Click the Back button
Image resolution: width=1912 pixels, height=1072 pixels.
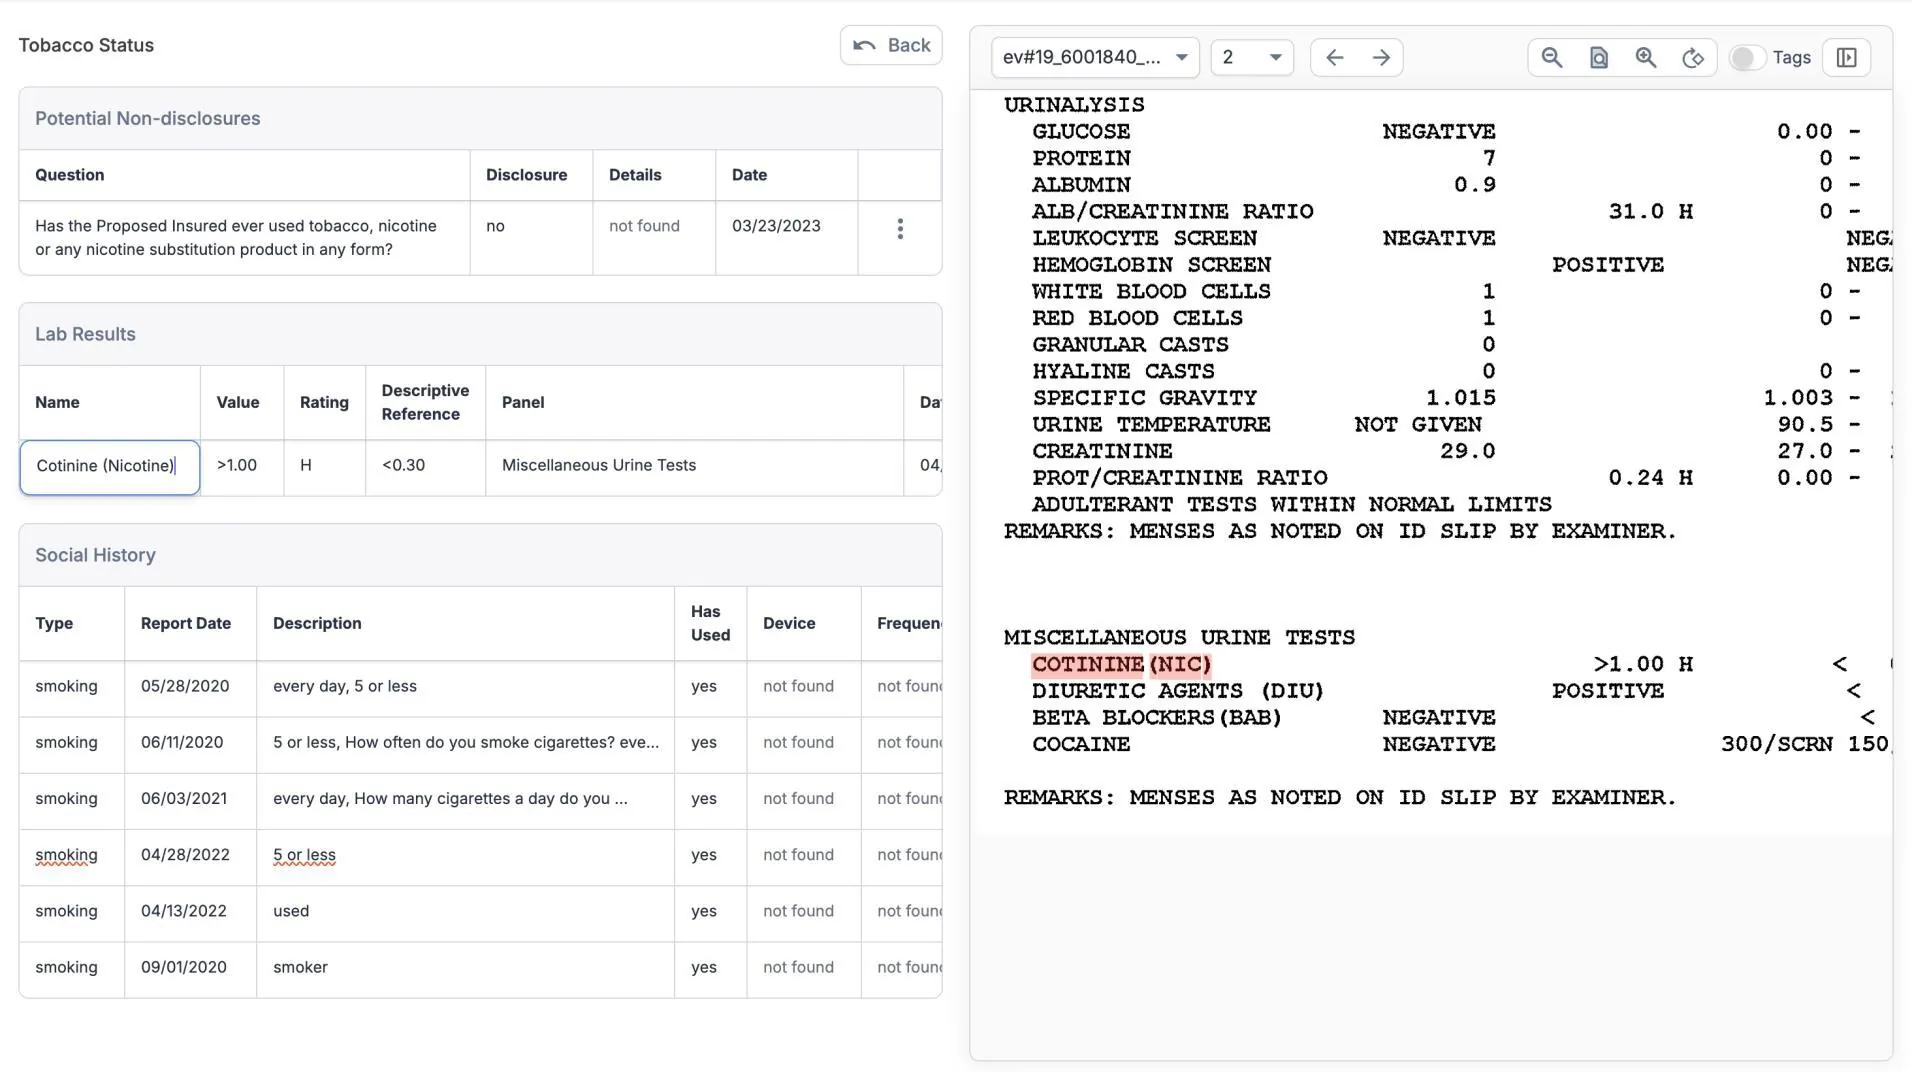click(891, 45)
